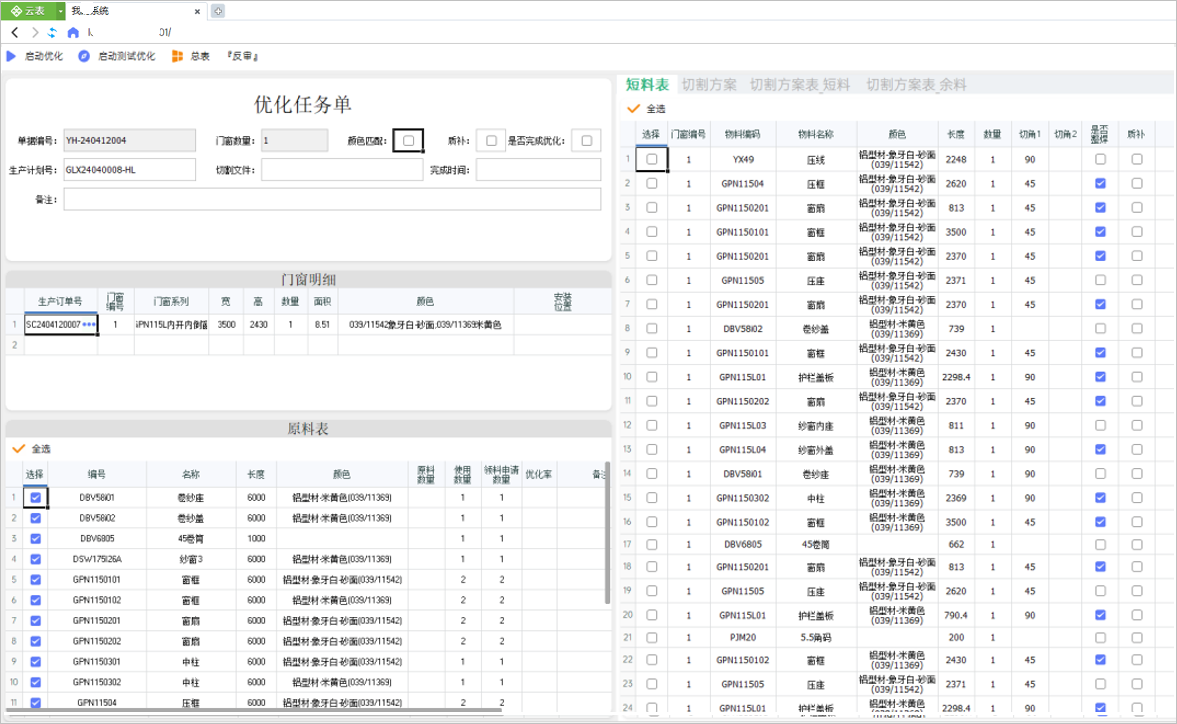Check the select box for row YX49

coord(652,159)
